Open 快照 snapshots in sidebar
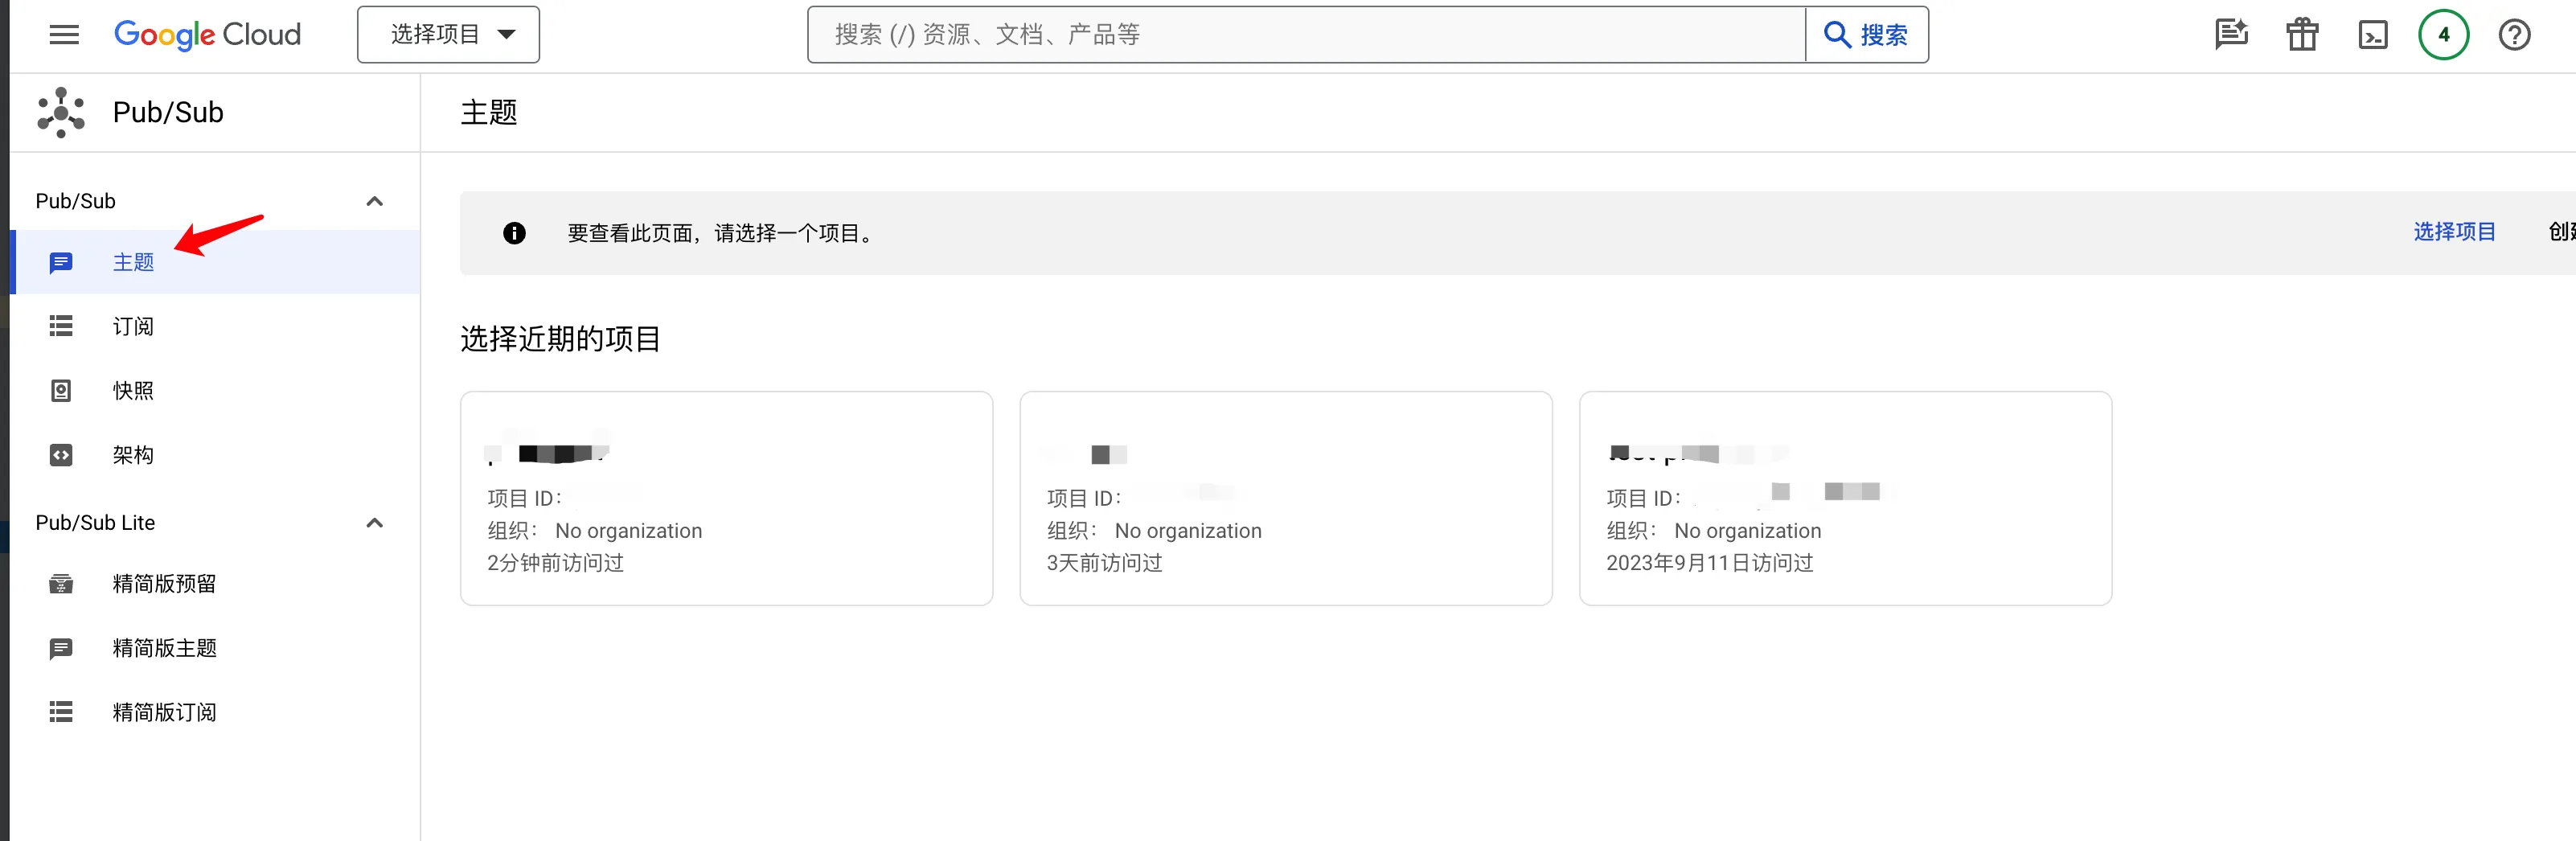The height and width of the screenshot is (841, 2576). click(215, 390)
